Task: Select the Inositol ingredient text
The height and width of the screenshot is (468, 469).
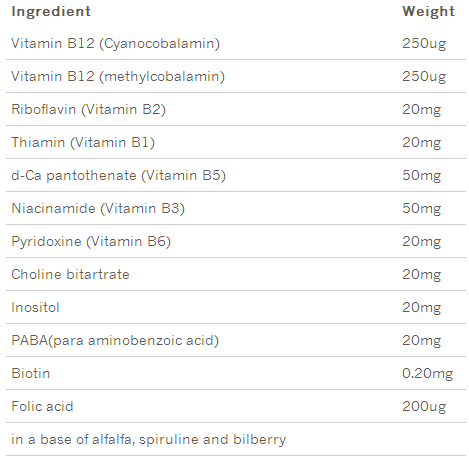Action: tap(35, 307)
